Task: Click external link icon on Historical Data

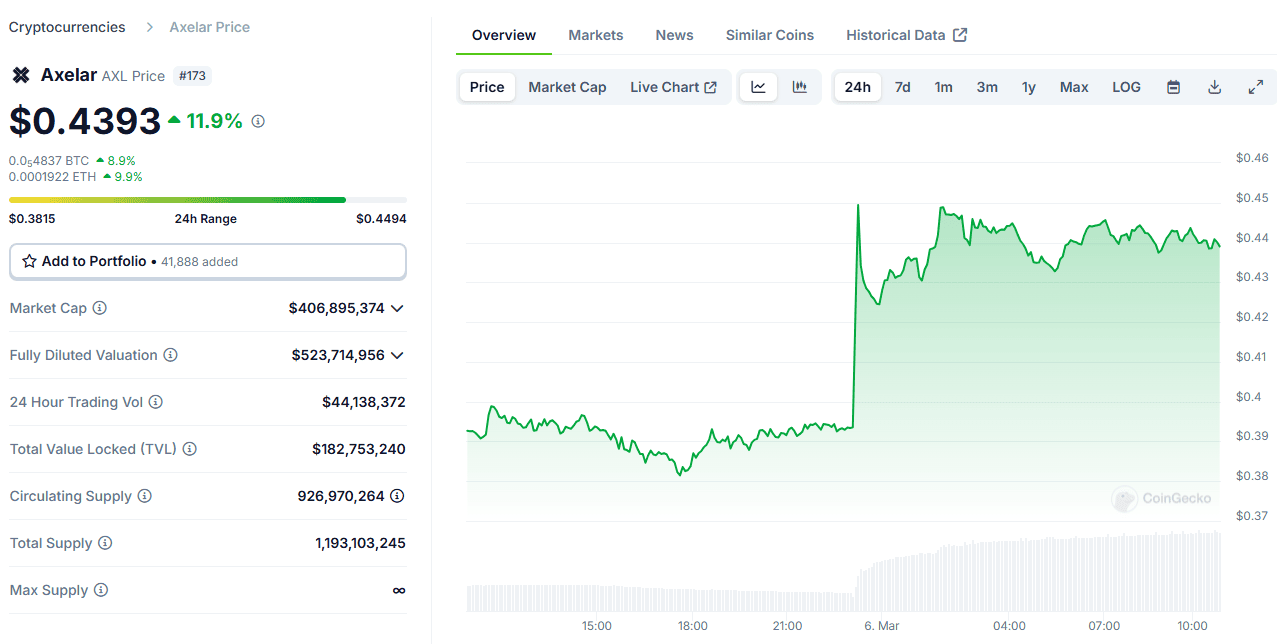Action: (x=960, y=35)
